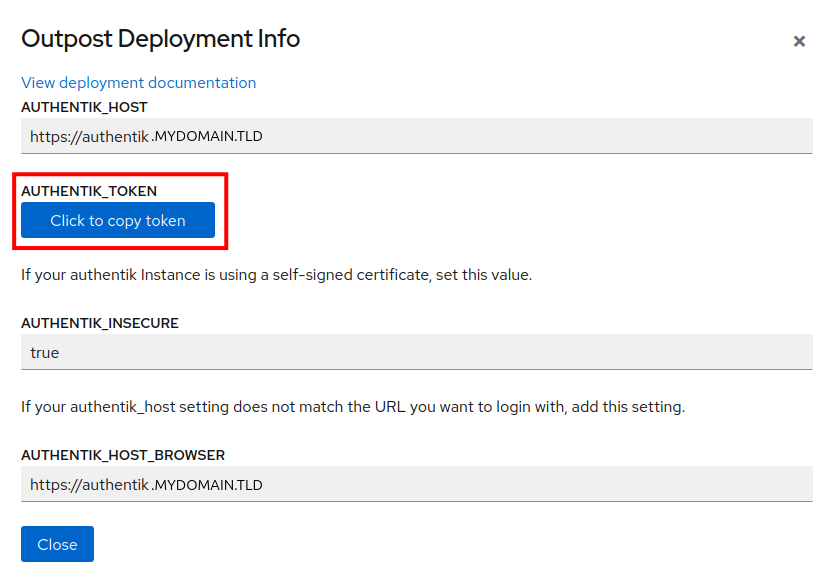Click the AUTHENTIK_INSECURE label
This screenshot has height=583, width=832.
pos(100,323)
